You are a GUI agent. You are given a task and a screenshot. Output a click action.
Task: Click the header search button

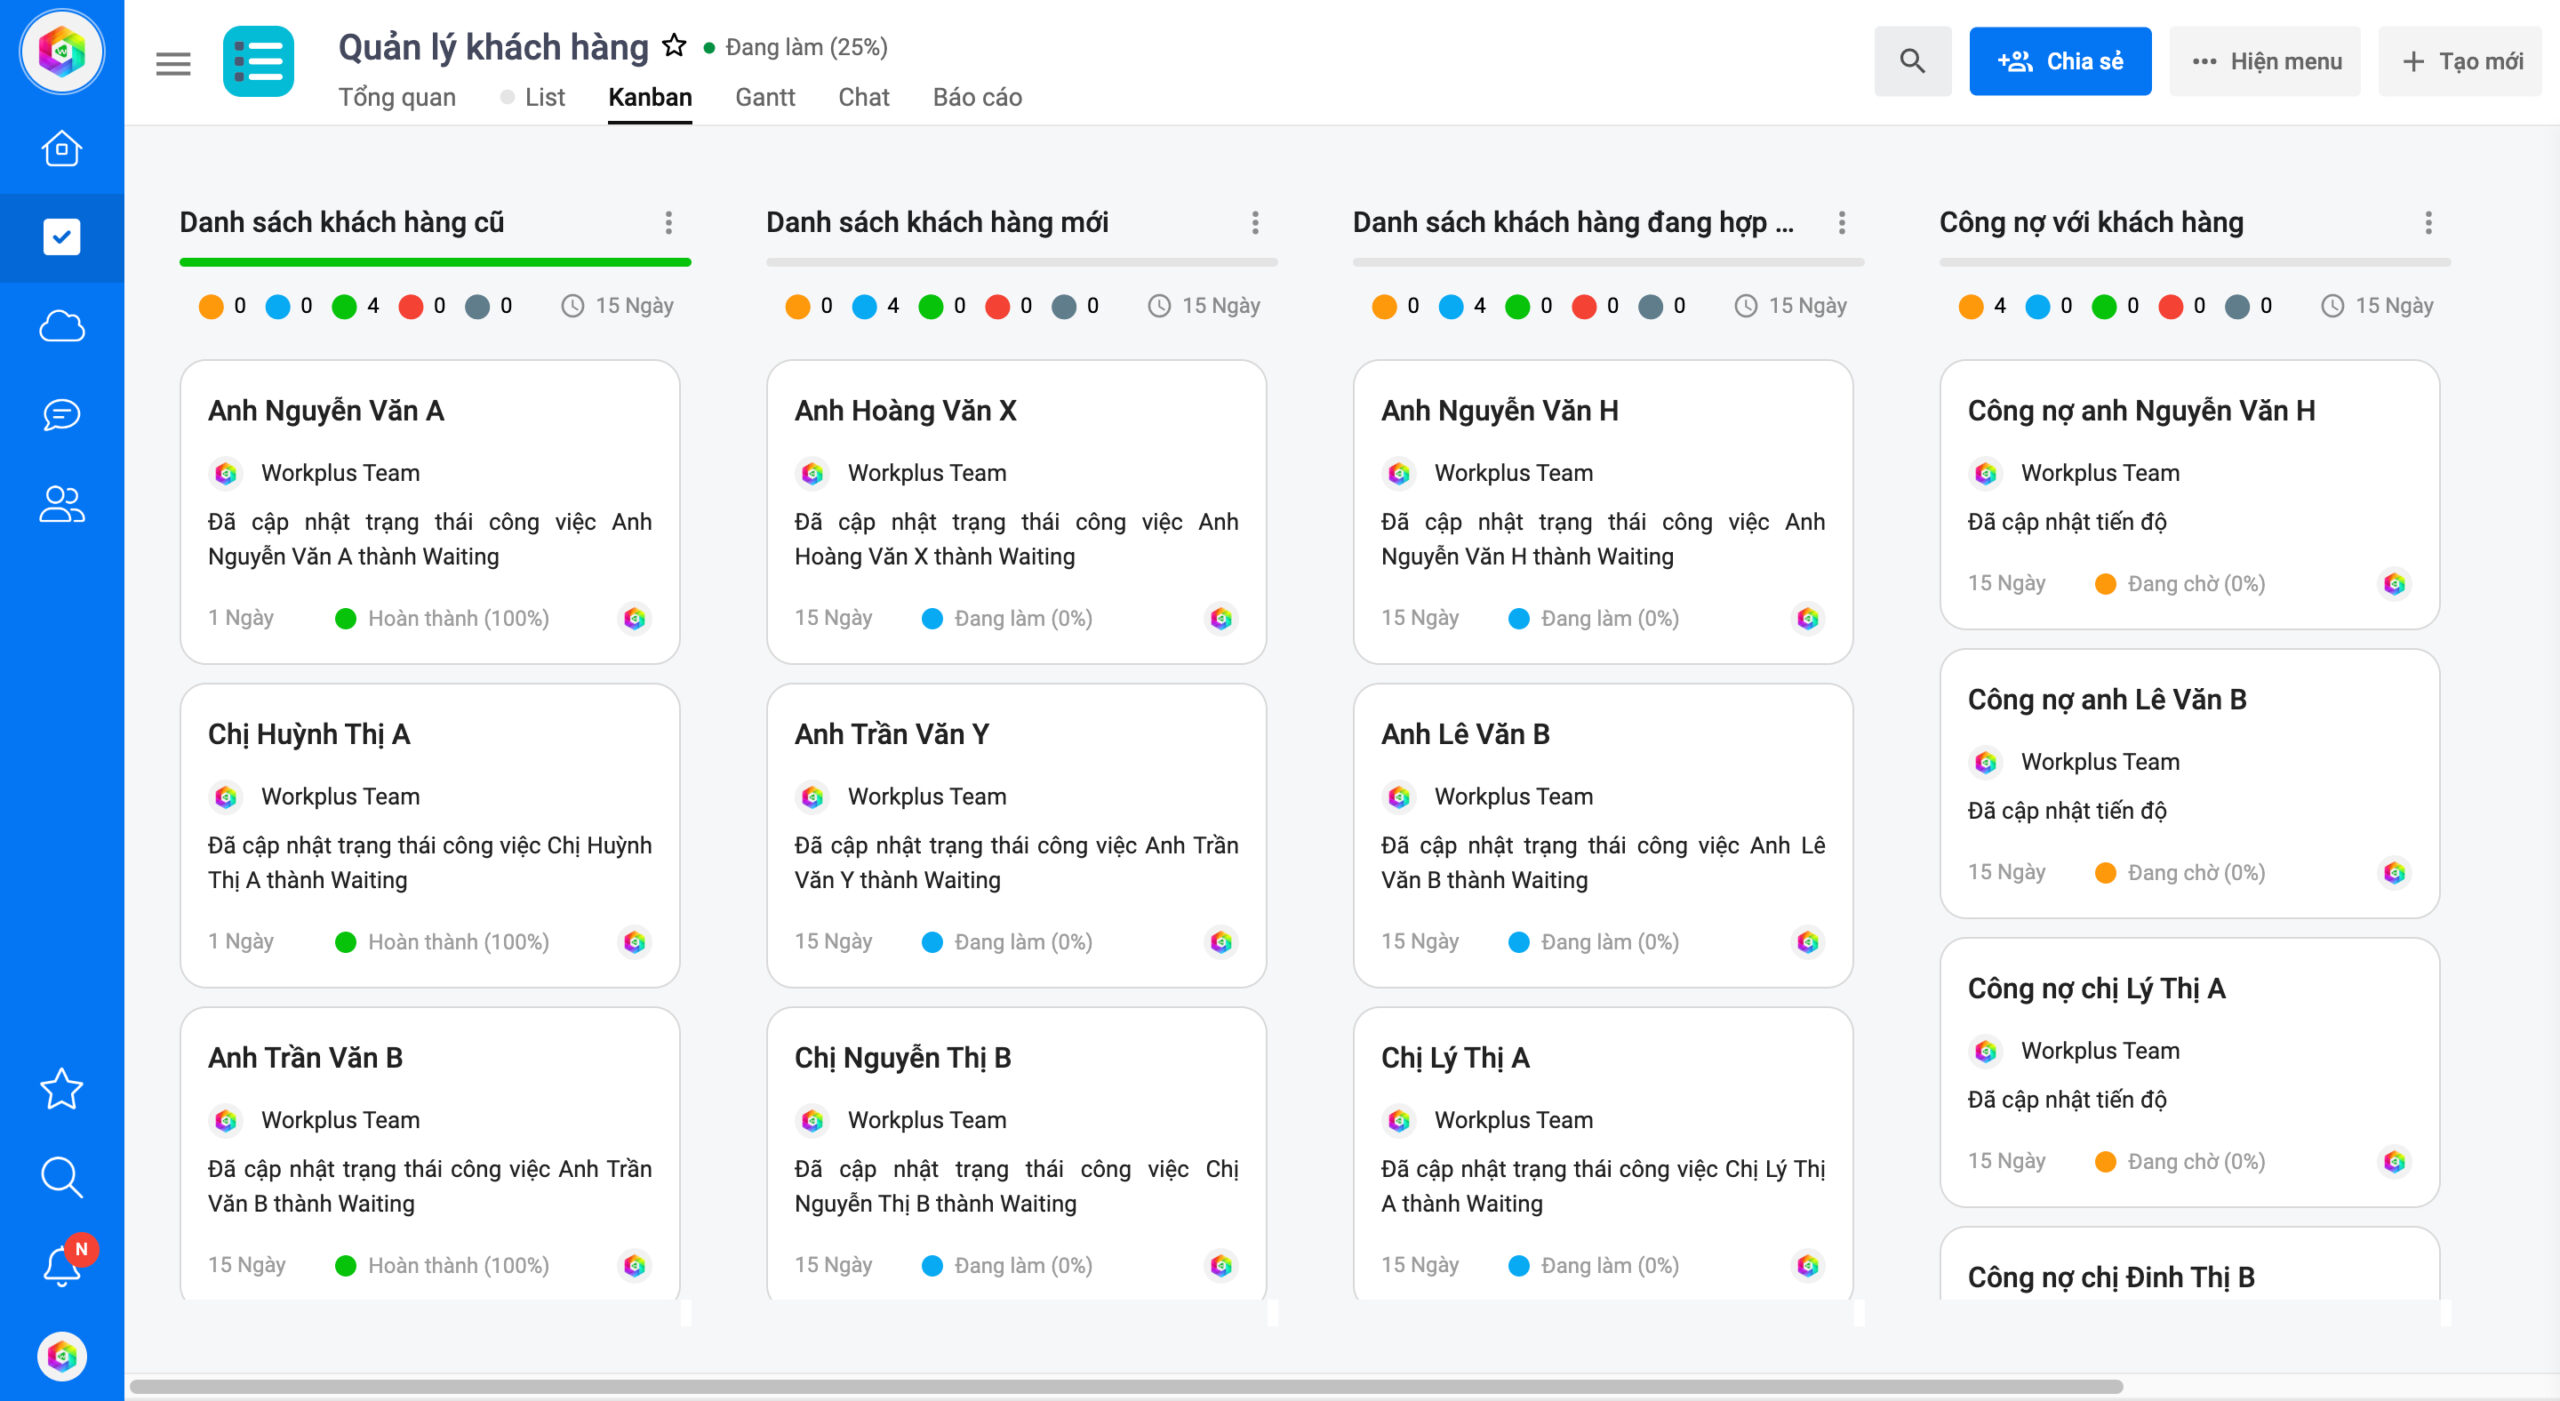(1912, 61)
